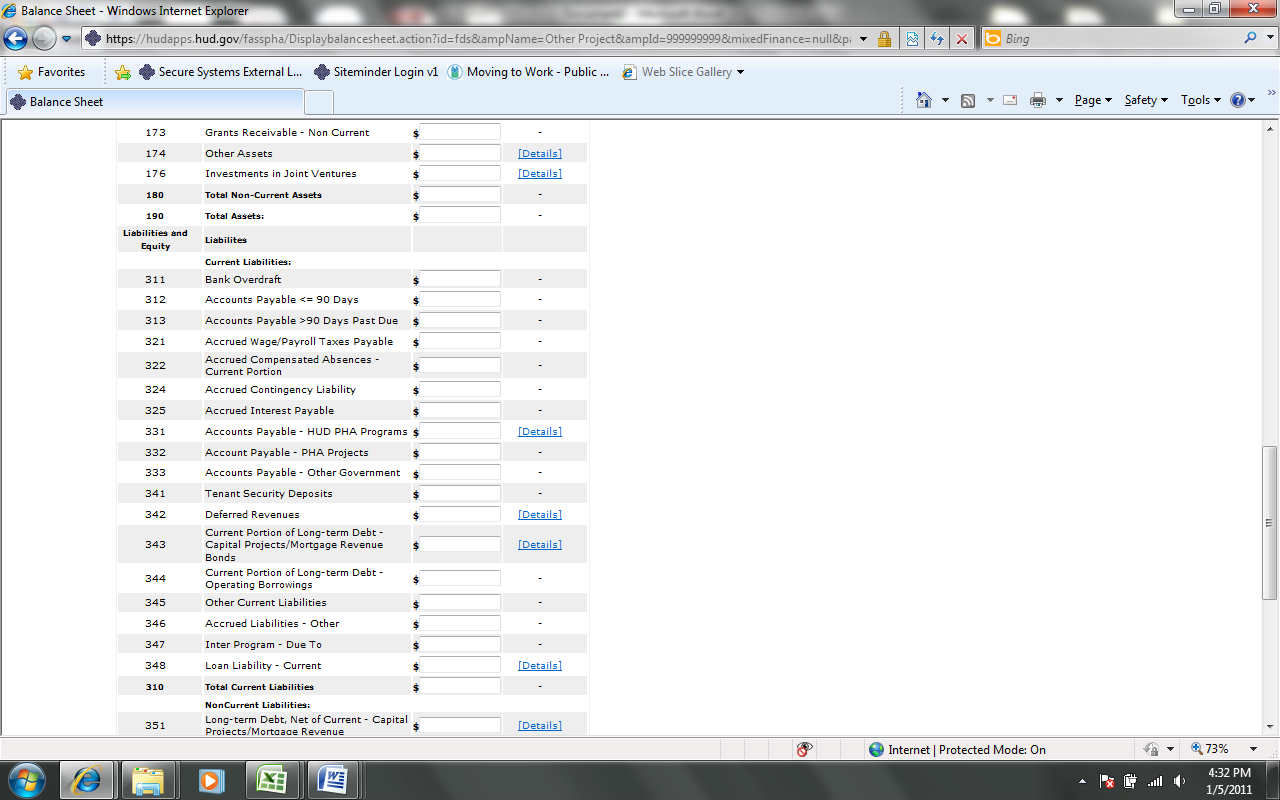1280x800 pixels.
Task: Expand the command bar overflow chevron
Action: click(x=1271, y=93)
